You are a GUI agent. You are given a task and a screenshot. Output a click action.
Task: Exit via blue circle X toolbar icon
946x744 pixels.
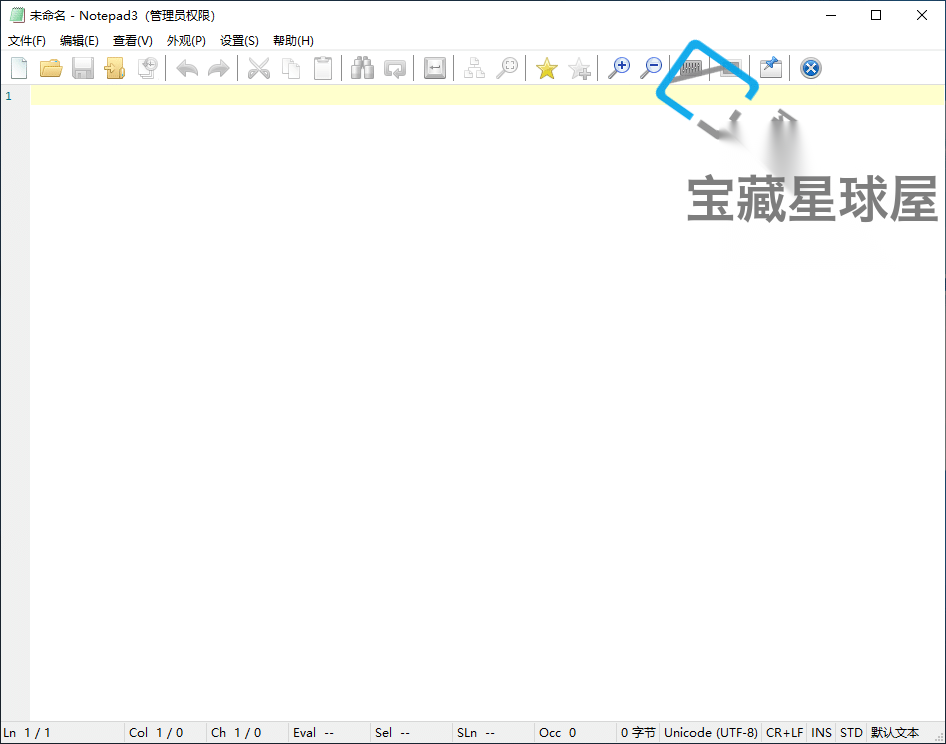[811, 68]
